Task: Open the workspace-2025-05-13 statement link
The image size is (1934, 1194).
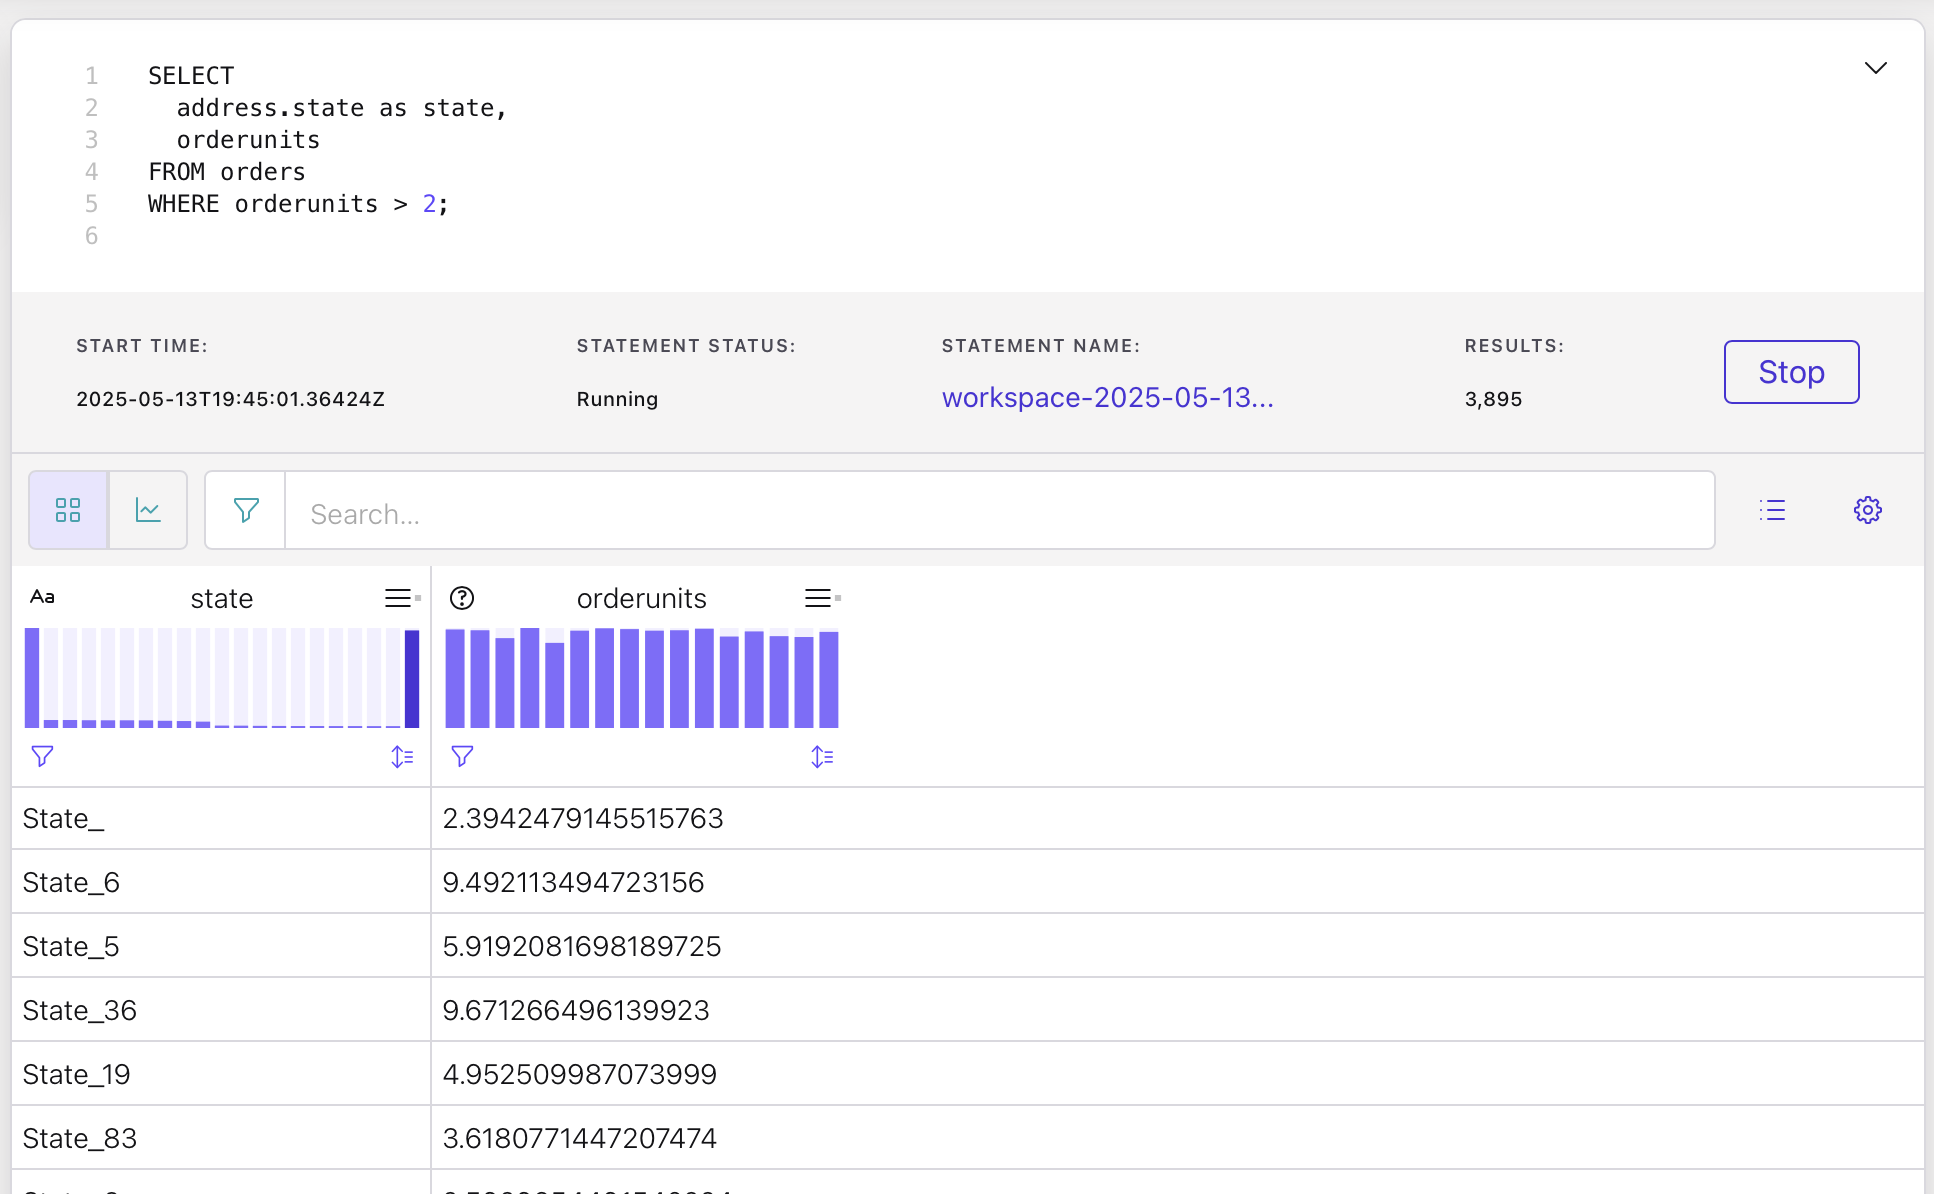Action: pyautogui.click(x=1107, y=398)
